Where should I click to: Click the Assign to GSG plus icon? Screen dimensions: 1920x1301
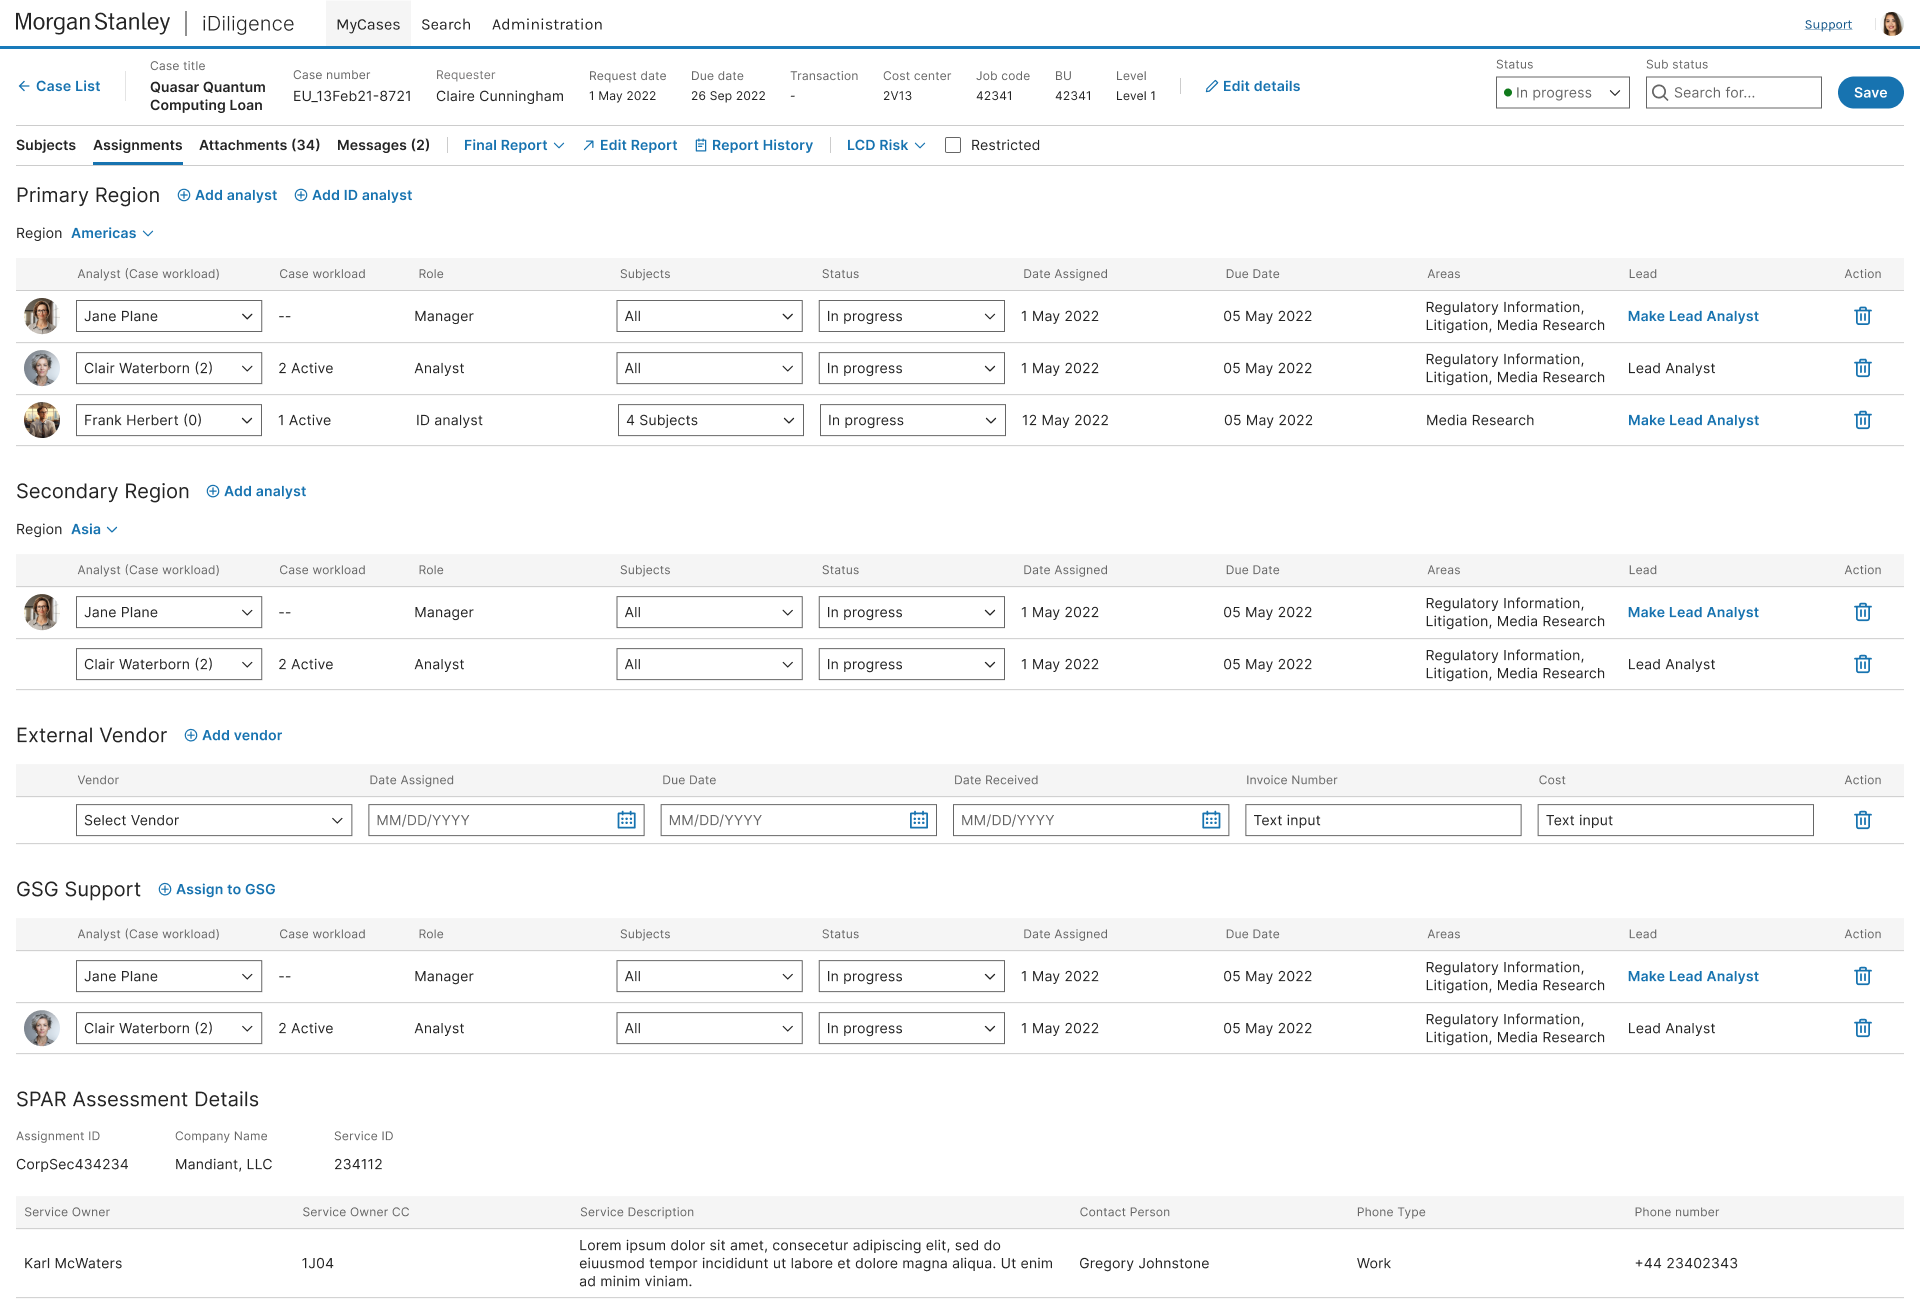tap(165, 889)
